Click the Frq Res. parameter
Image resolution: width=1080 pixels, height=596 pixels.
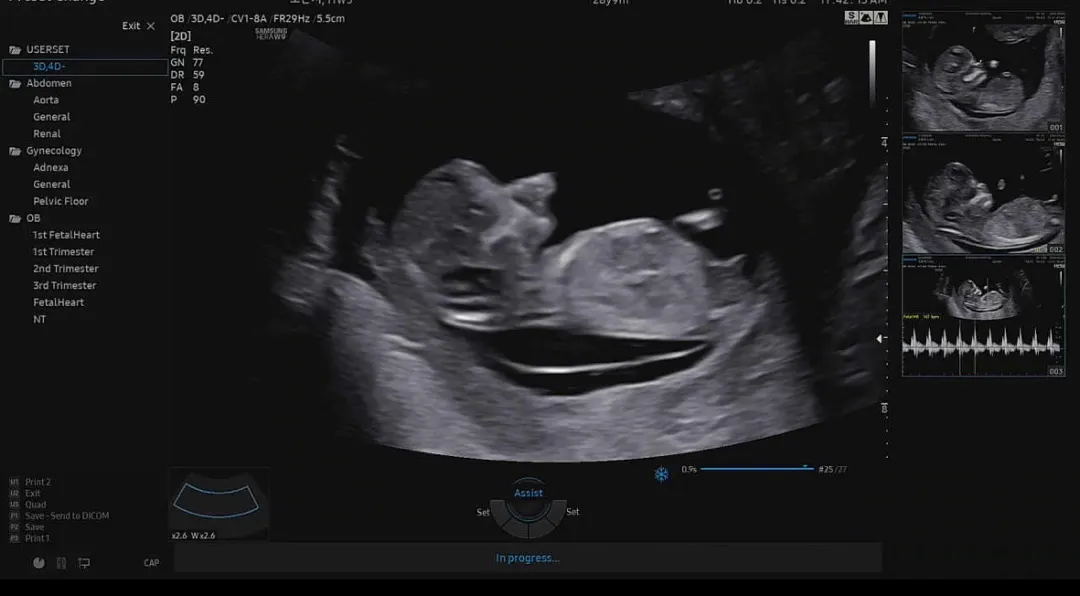coord(192,50)
